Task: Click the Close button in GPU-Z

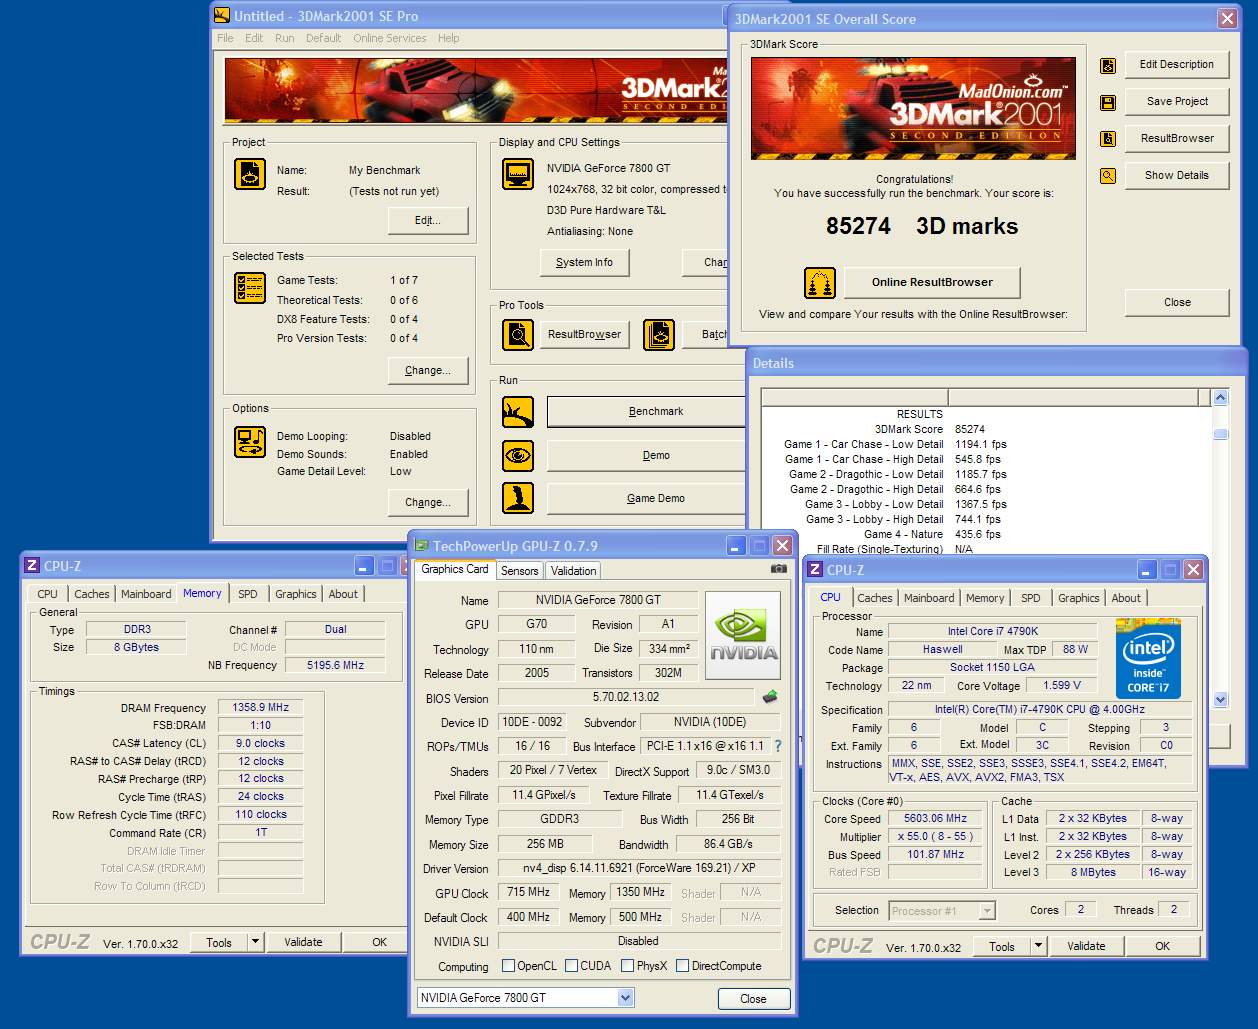Action: click(x=753, y=999)
